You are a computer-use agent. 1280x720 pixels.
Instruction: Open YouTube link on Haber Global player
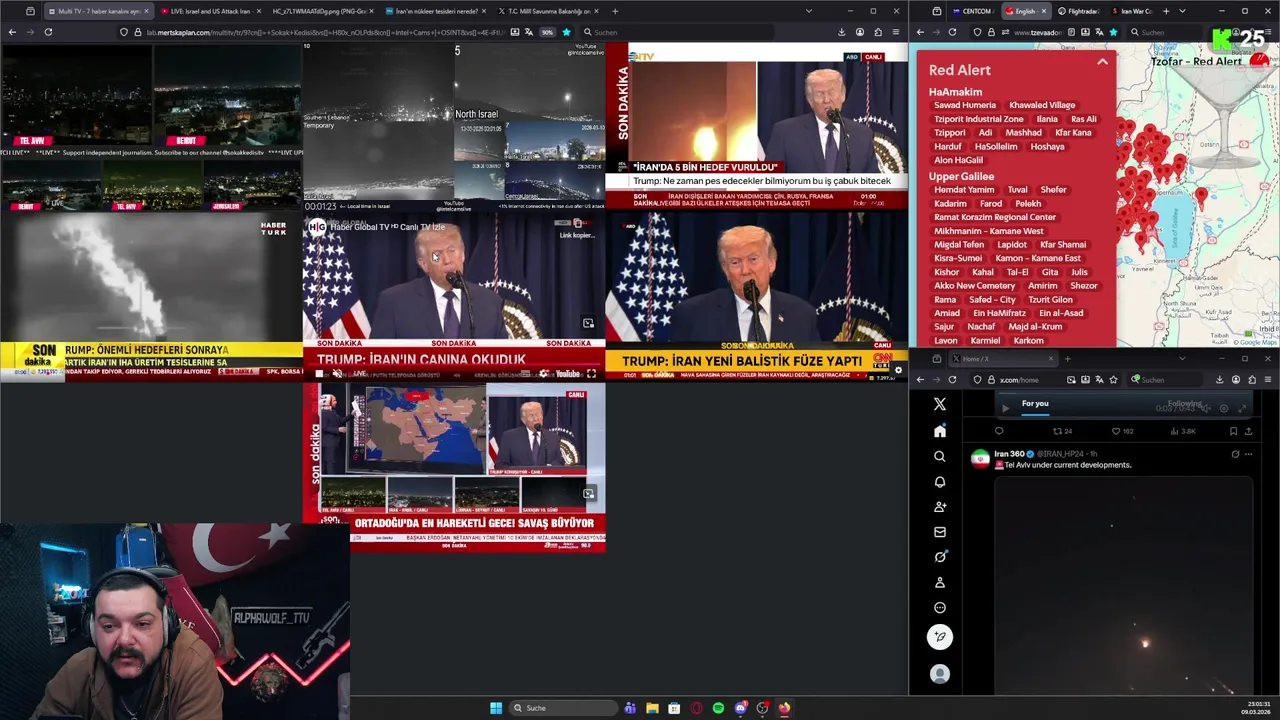pos(567,374)
